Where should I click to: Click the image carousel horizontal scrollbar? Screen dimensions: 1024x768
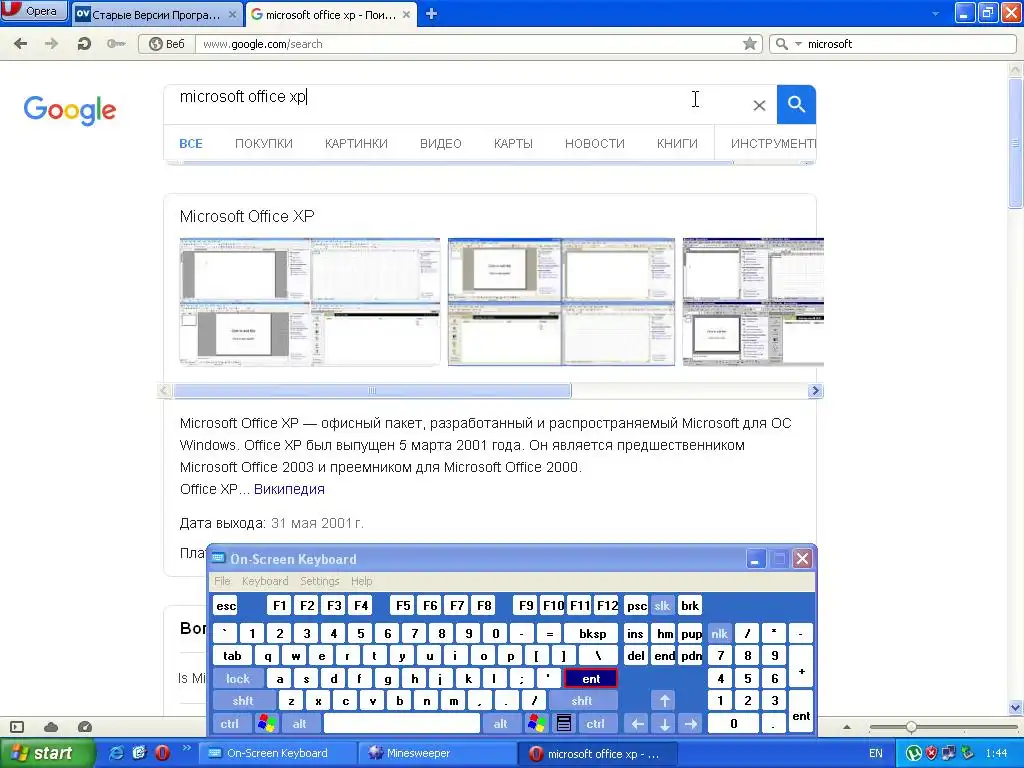372,391
